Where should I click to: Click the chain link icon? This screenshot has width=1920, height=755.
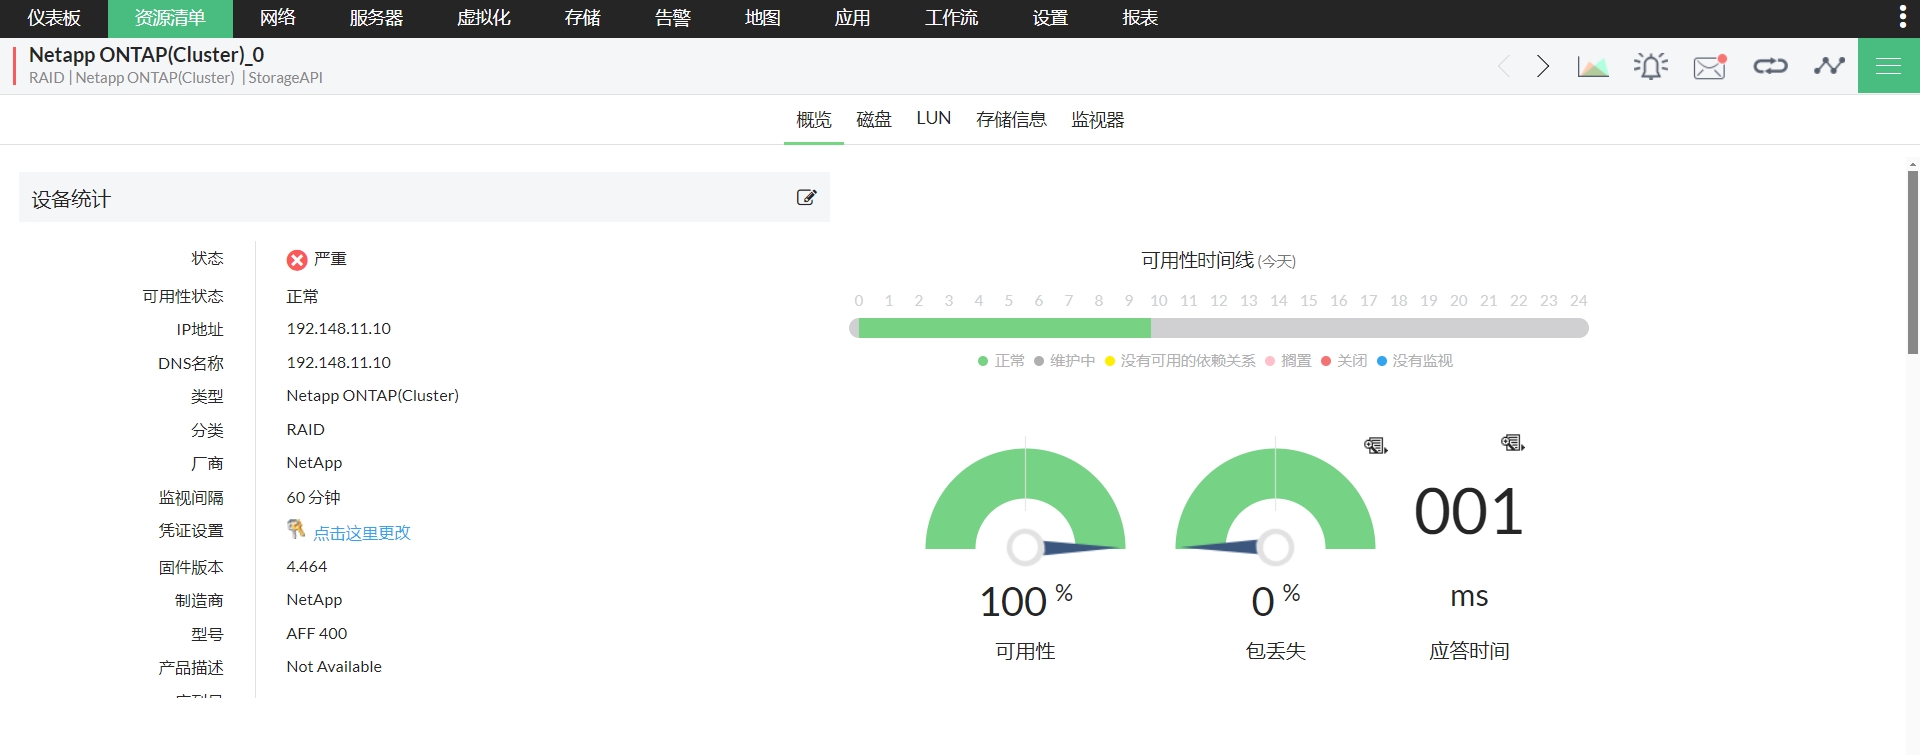click(1770, 67)
